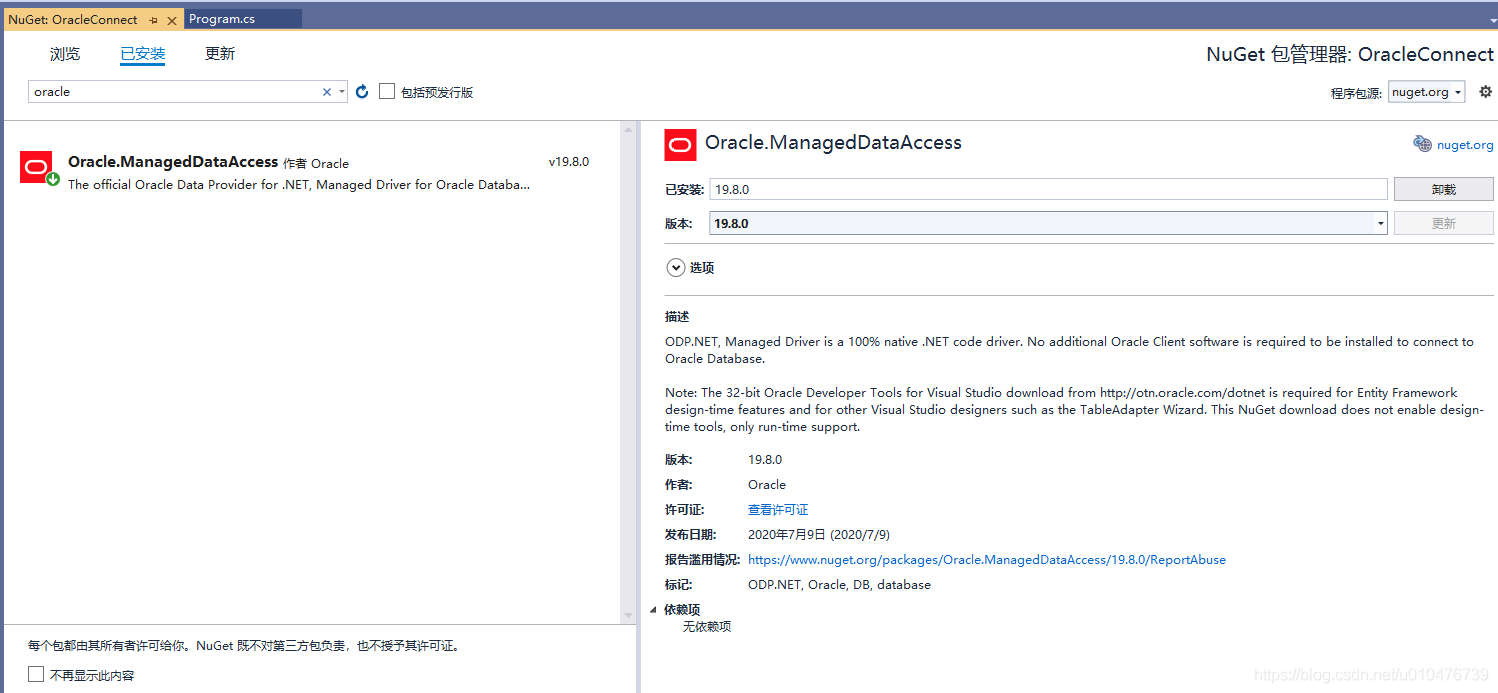Open the ReportAbuse URL link

987,560
